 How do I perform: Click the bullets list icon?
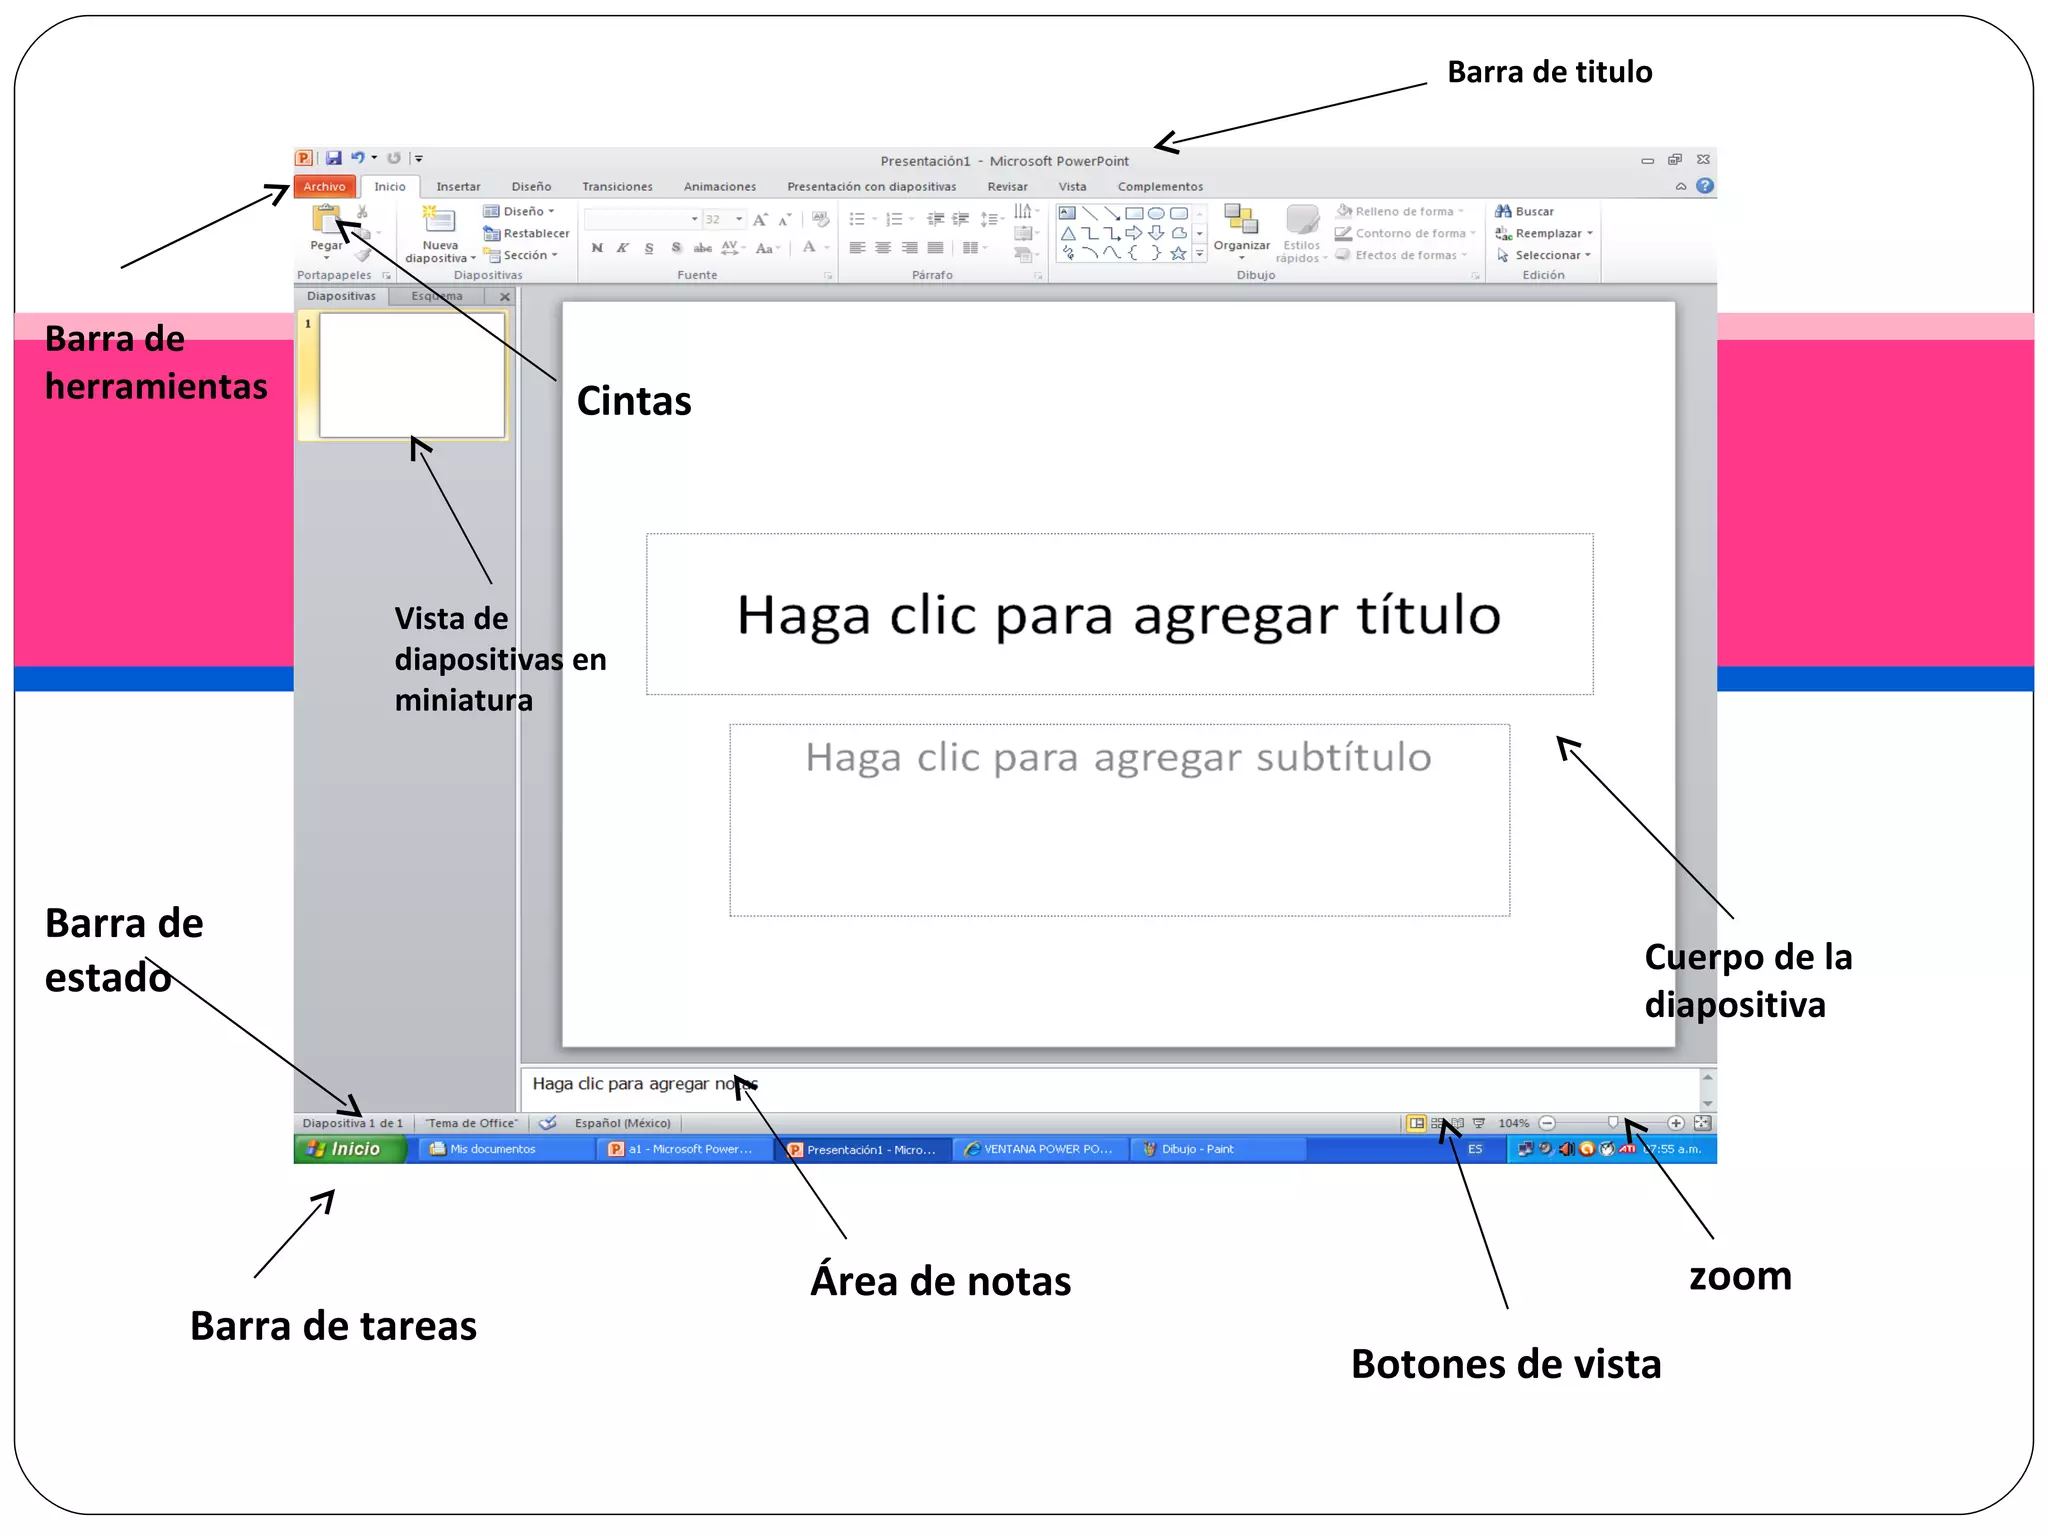point(857,219)
